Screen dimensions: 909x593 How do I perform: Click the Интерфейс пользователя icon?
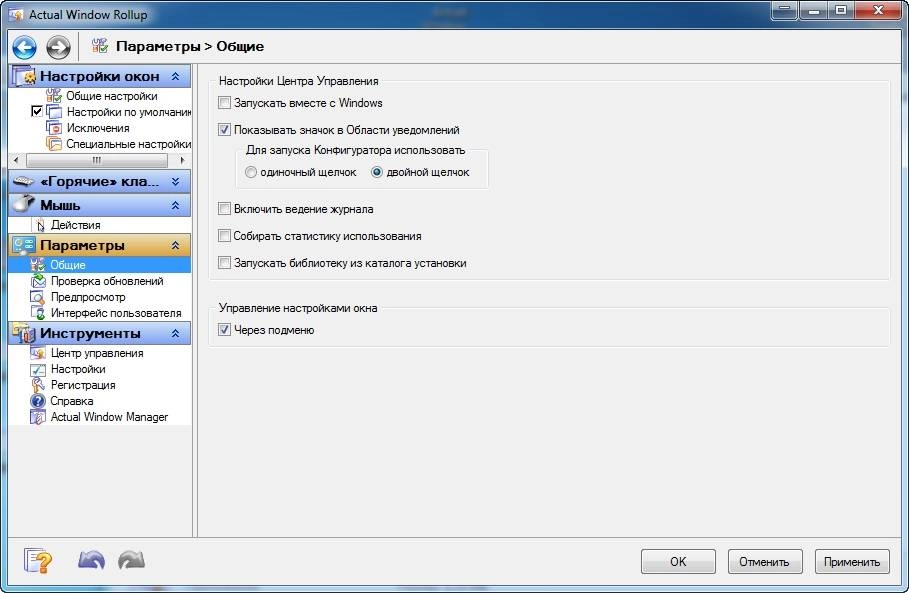pyautogui.click(x=38, y=313)
